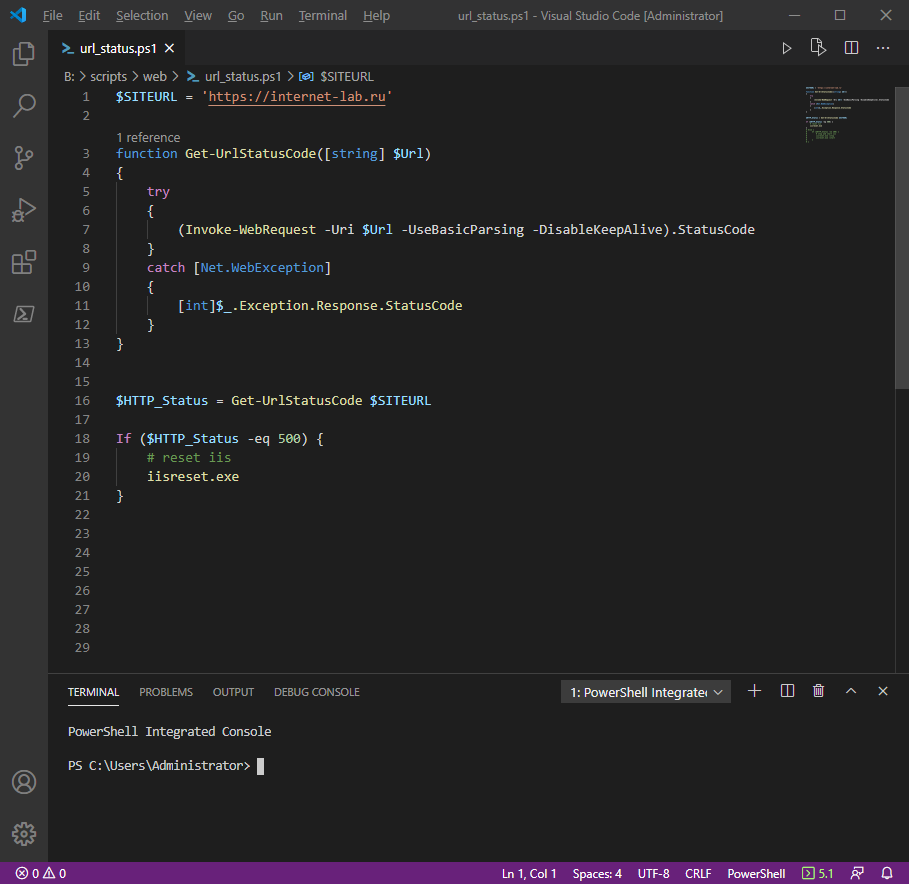Maximize the terminal panel size
Image resolution: width=909 pixels, height=884 pixels.
click(x=851, y=691)
